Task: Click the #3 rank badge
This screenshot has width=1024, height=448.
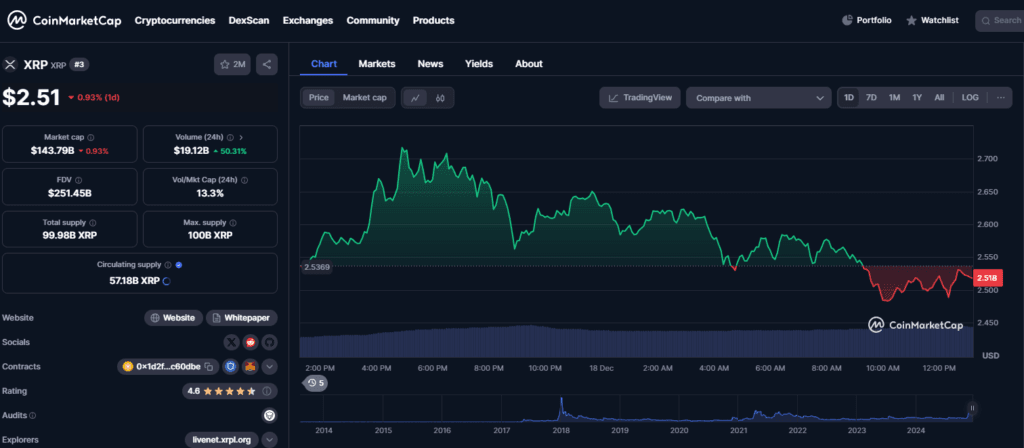Action: pos(79,65)
